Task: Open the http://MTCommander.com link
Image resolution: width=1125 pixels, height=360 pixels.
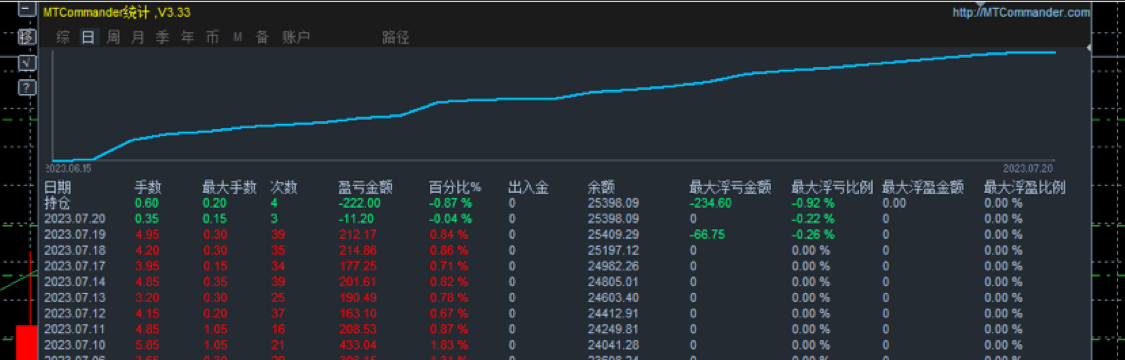Action: click(1021, 12)
